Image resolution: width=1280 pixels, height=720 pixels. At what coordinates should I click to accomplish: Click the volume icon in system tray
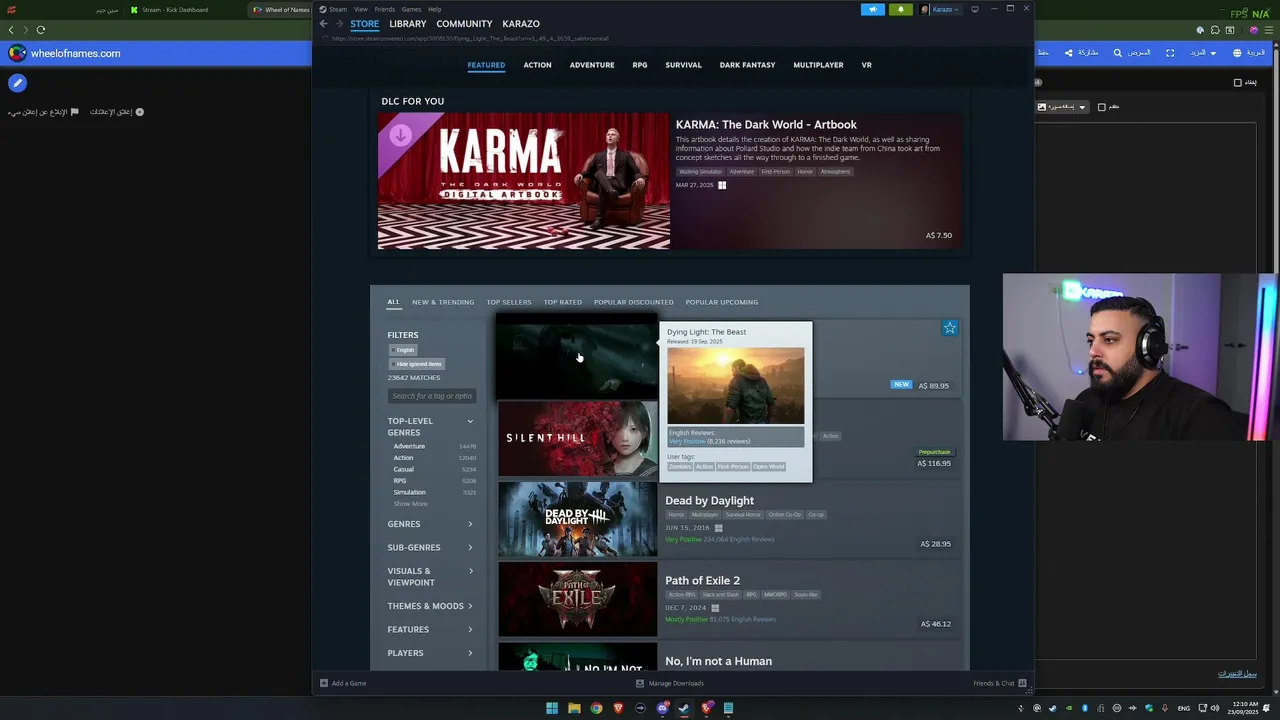1215,708
